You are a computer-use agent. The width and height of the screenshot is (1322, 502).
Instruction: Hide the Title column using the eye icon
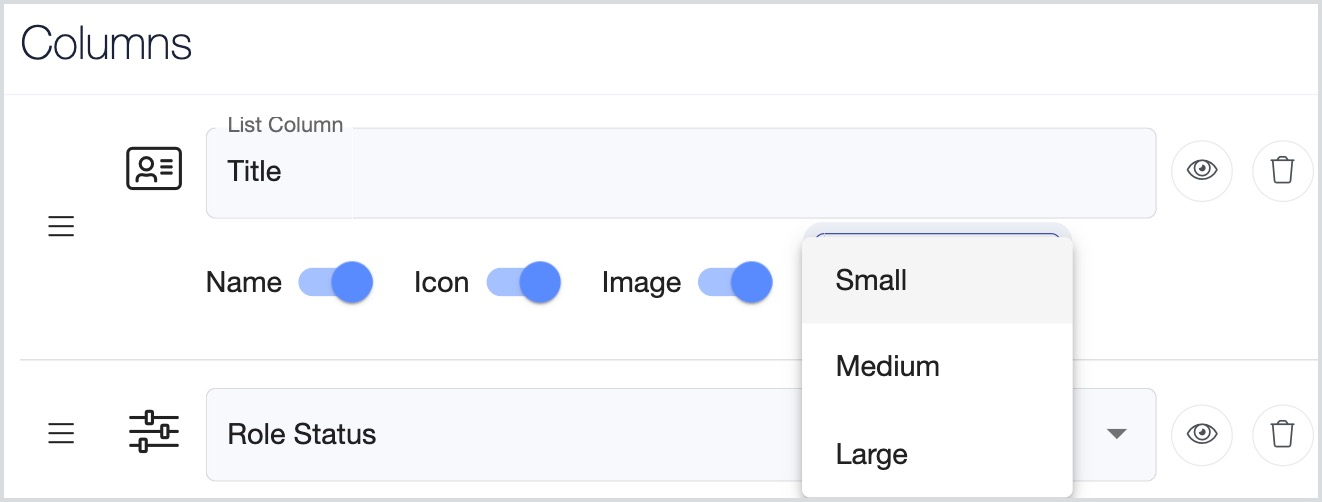click(x=1201, y=170)
